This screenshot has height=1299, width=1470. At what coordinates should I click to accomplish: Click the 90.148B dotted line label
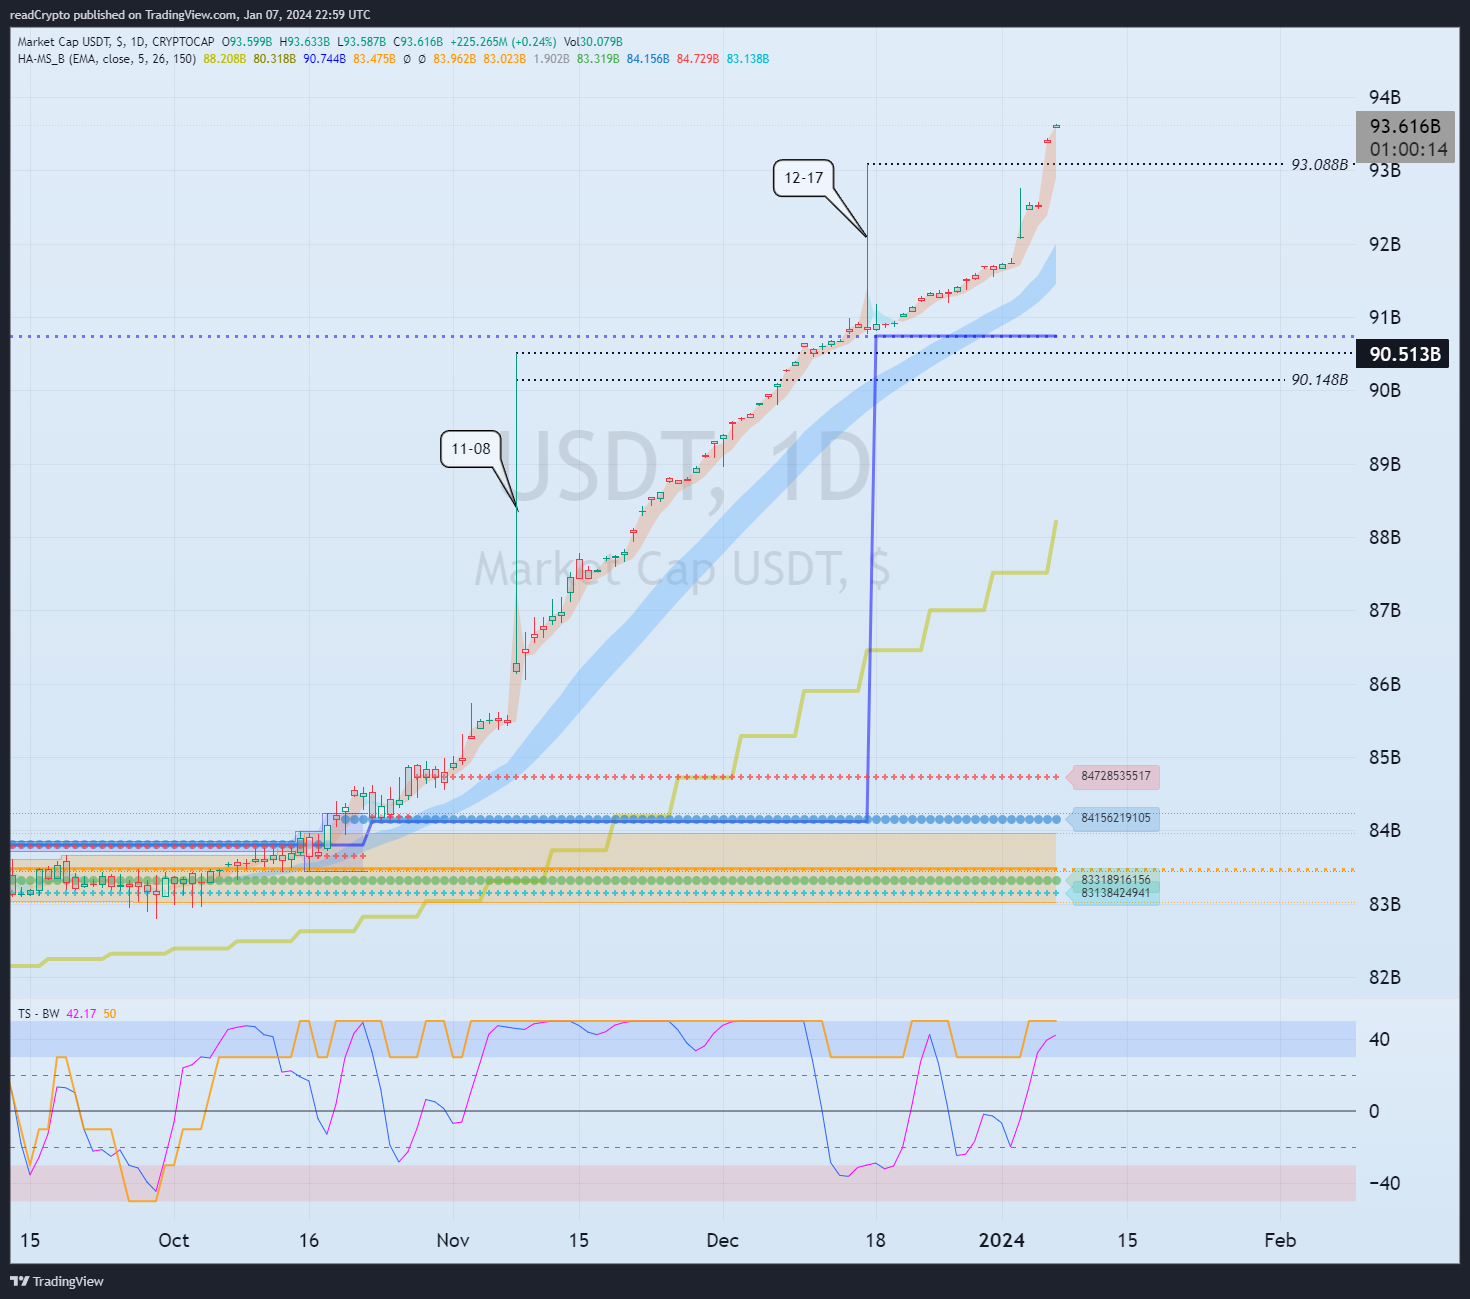(x=1319, y=380)
